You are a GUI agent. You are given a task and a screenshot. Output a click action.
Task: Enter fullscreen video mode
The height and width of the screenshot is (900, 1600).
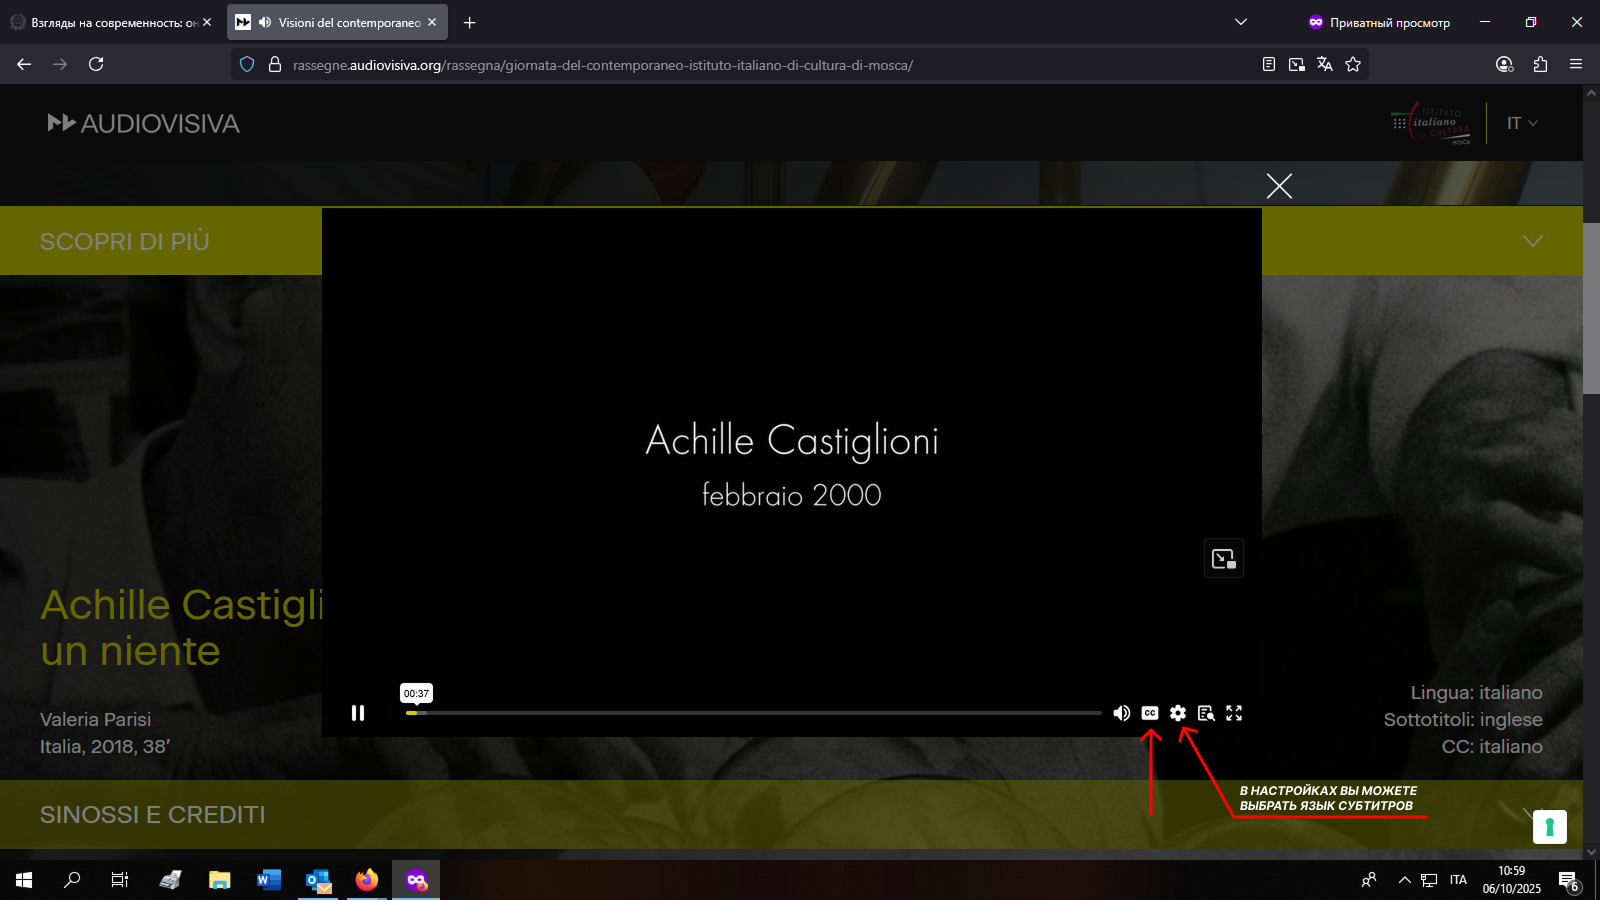[x=1234, y=713]
